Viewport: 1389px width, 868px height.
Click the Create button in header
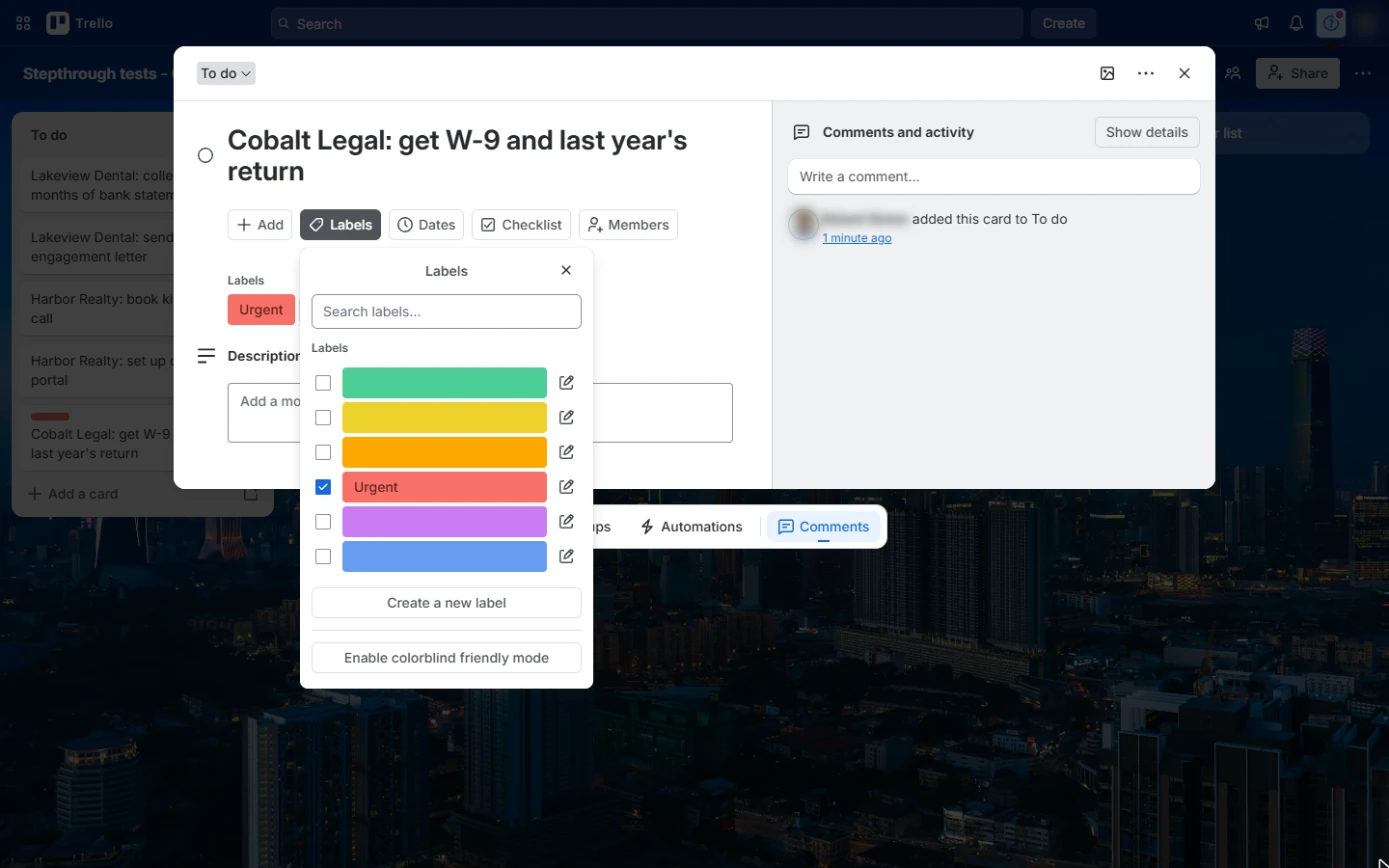(x=1064, y=23)
